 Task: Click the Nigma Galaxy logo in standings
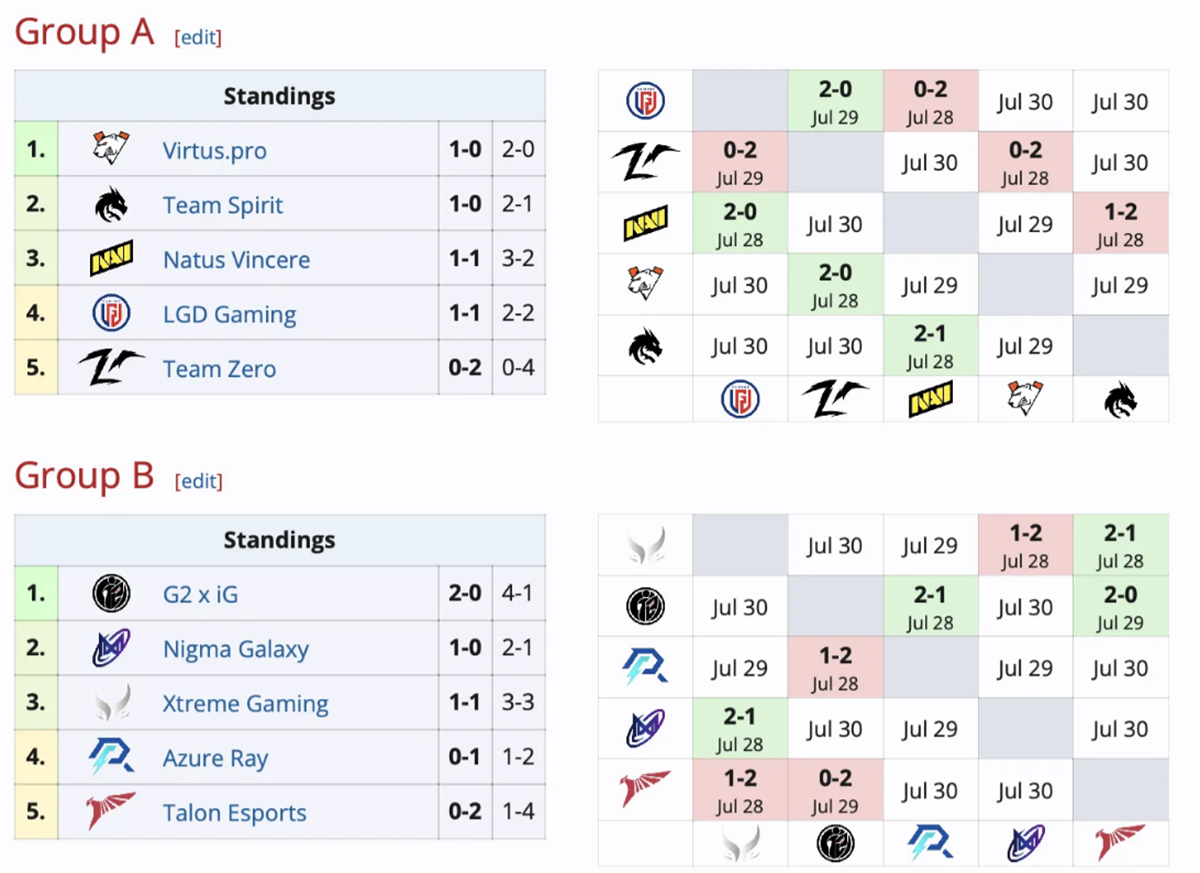(111, 649)
